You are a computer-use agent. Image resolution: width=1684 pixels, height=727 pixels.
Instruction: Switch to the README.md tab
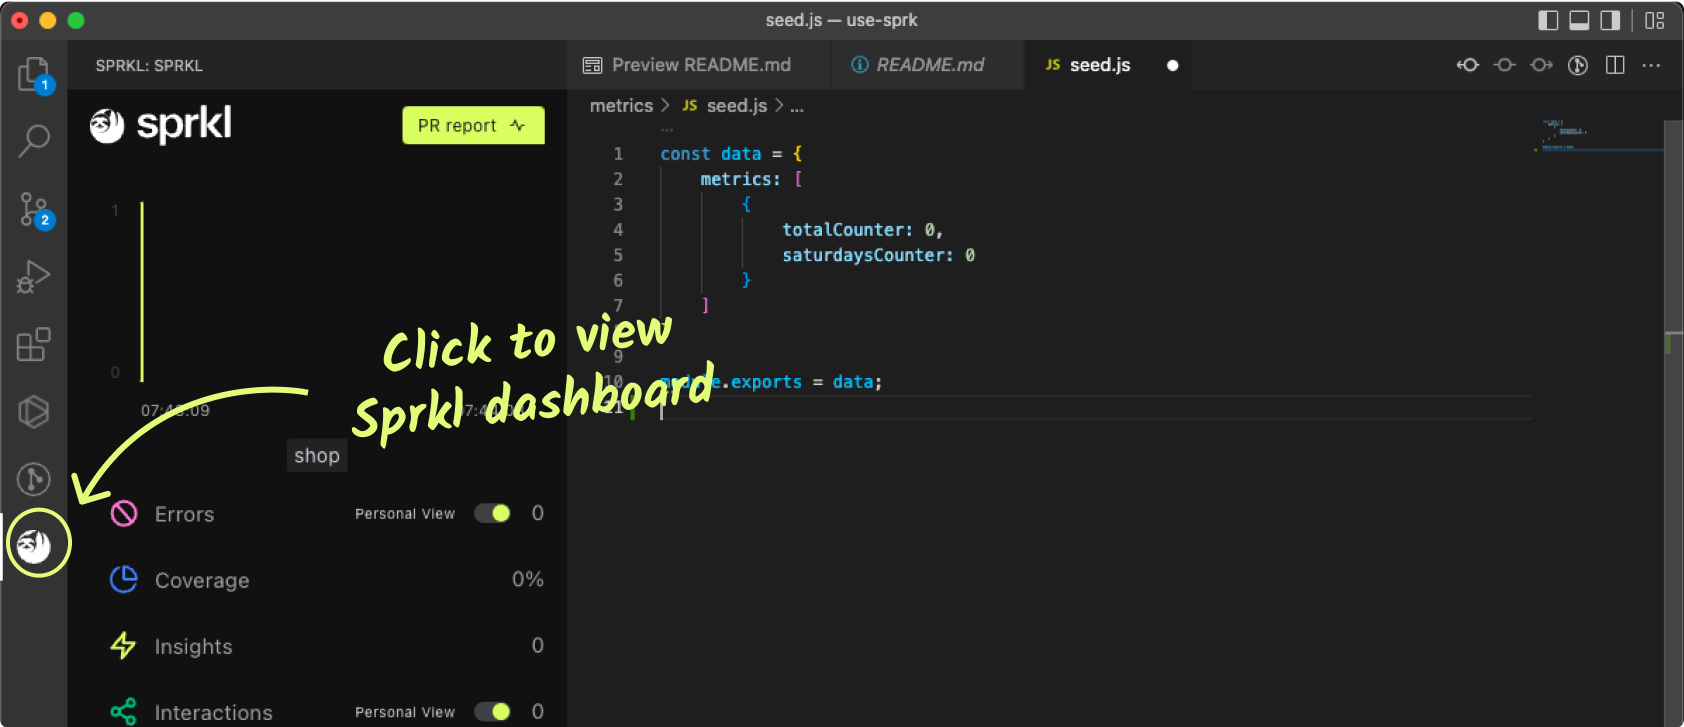tap(929, 65)
